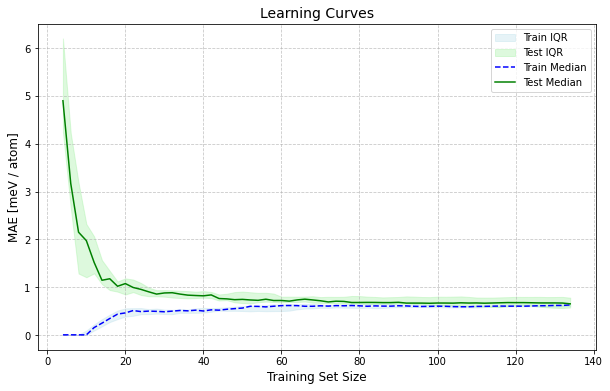Select the 'Train Median' legend label
This screenshot has height=391, width=610.
tap(555, 67)
